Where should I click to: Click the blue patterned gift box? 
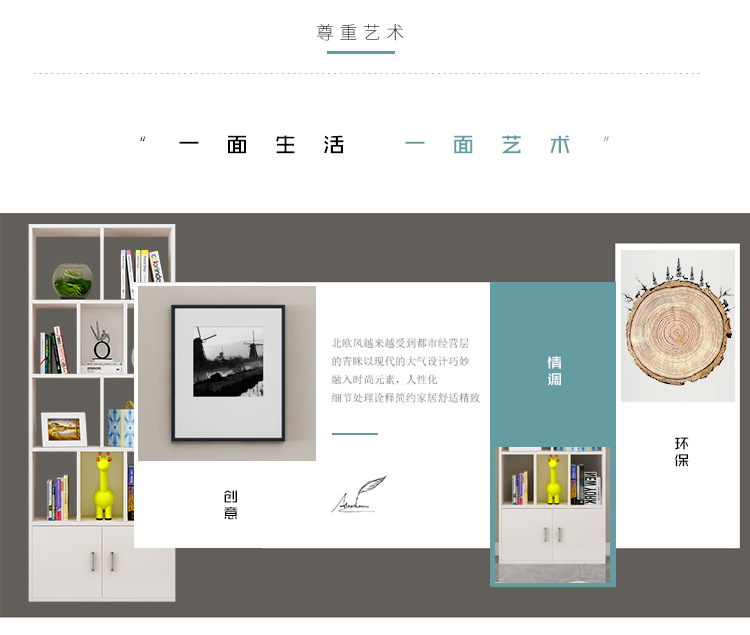(121, 427)
